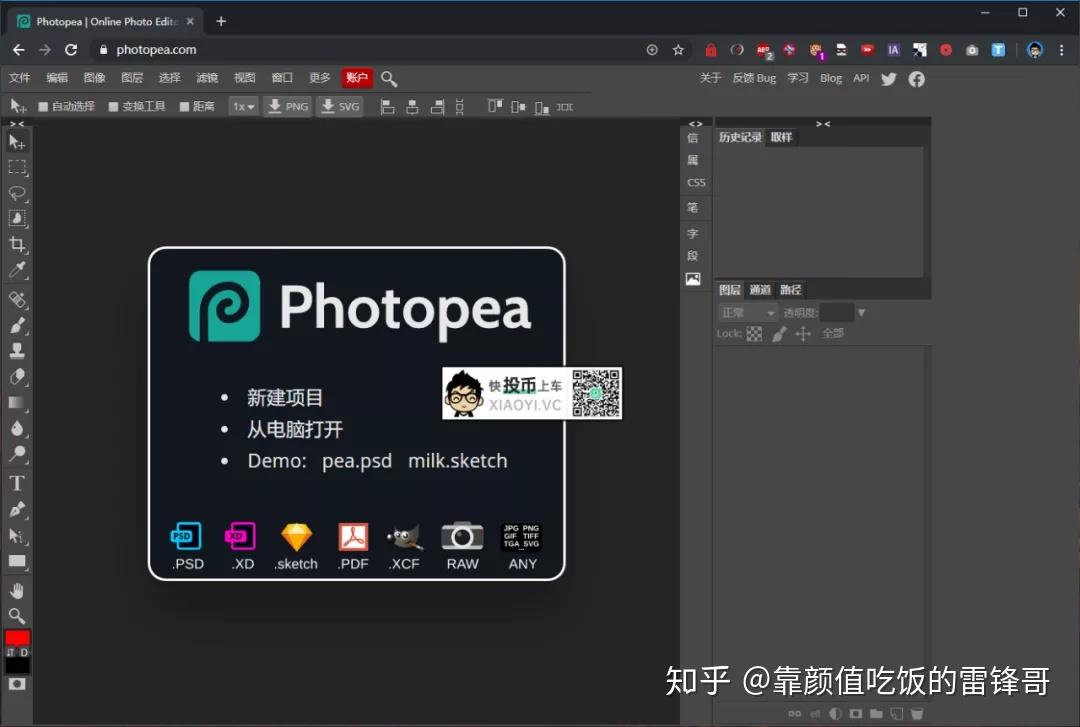Select the Type tool
The width and height of the screenshot is (1080, 727).
(x=17, y=483)
